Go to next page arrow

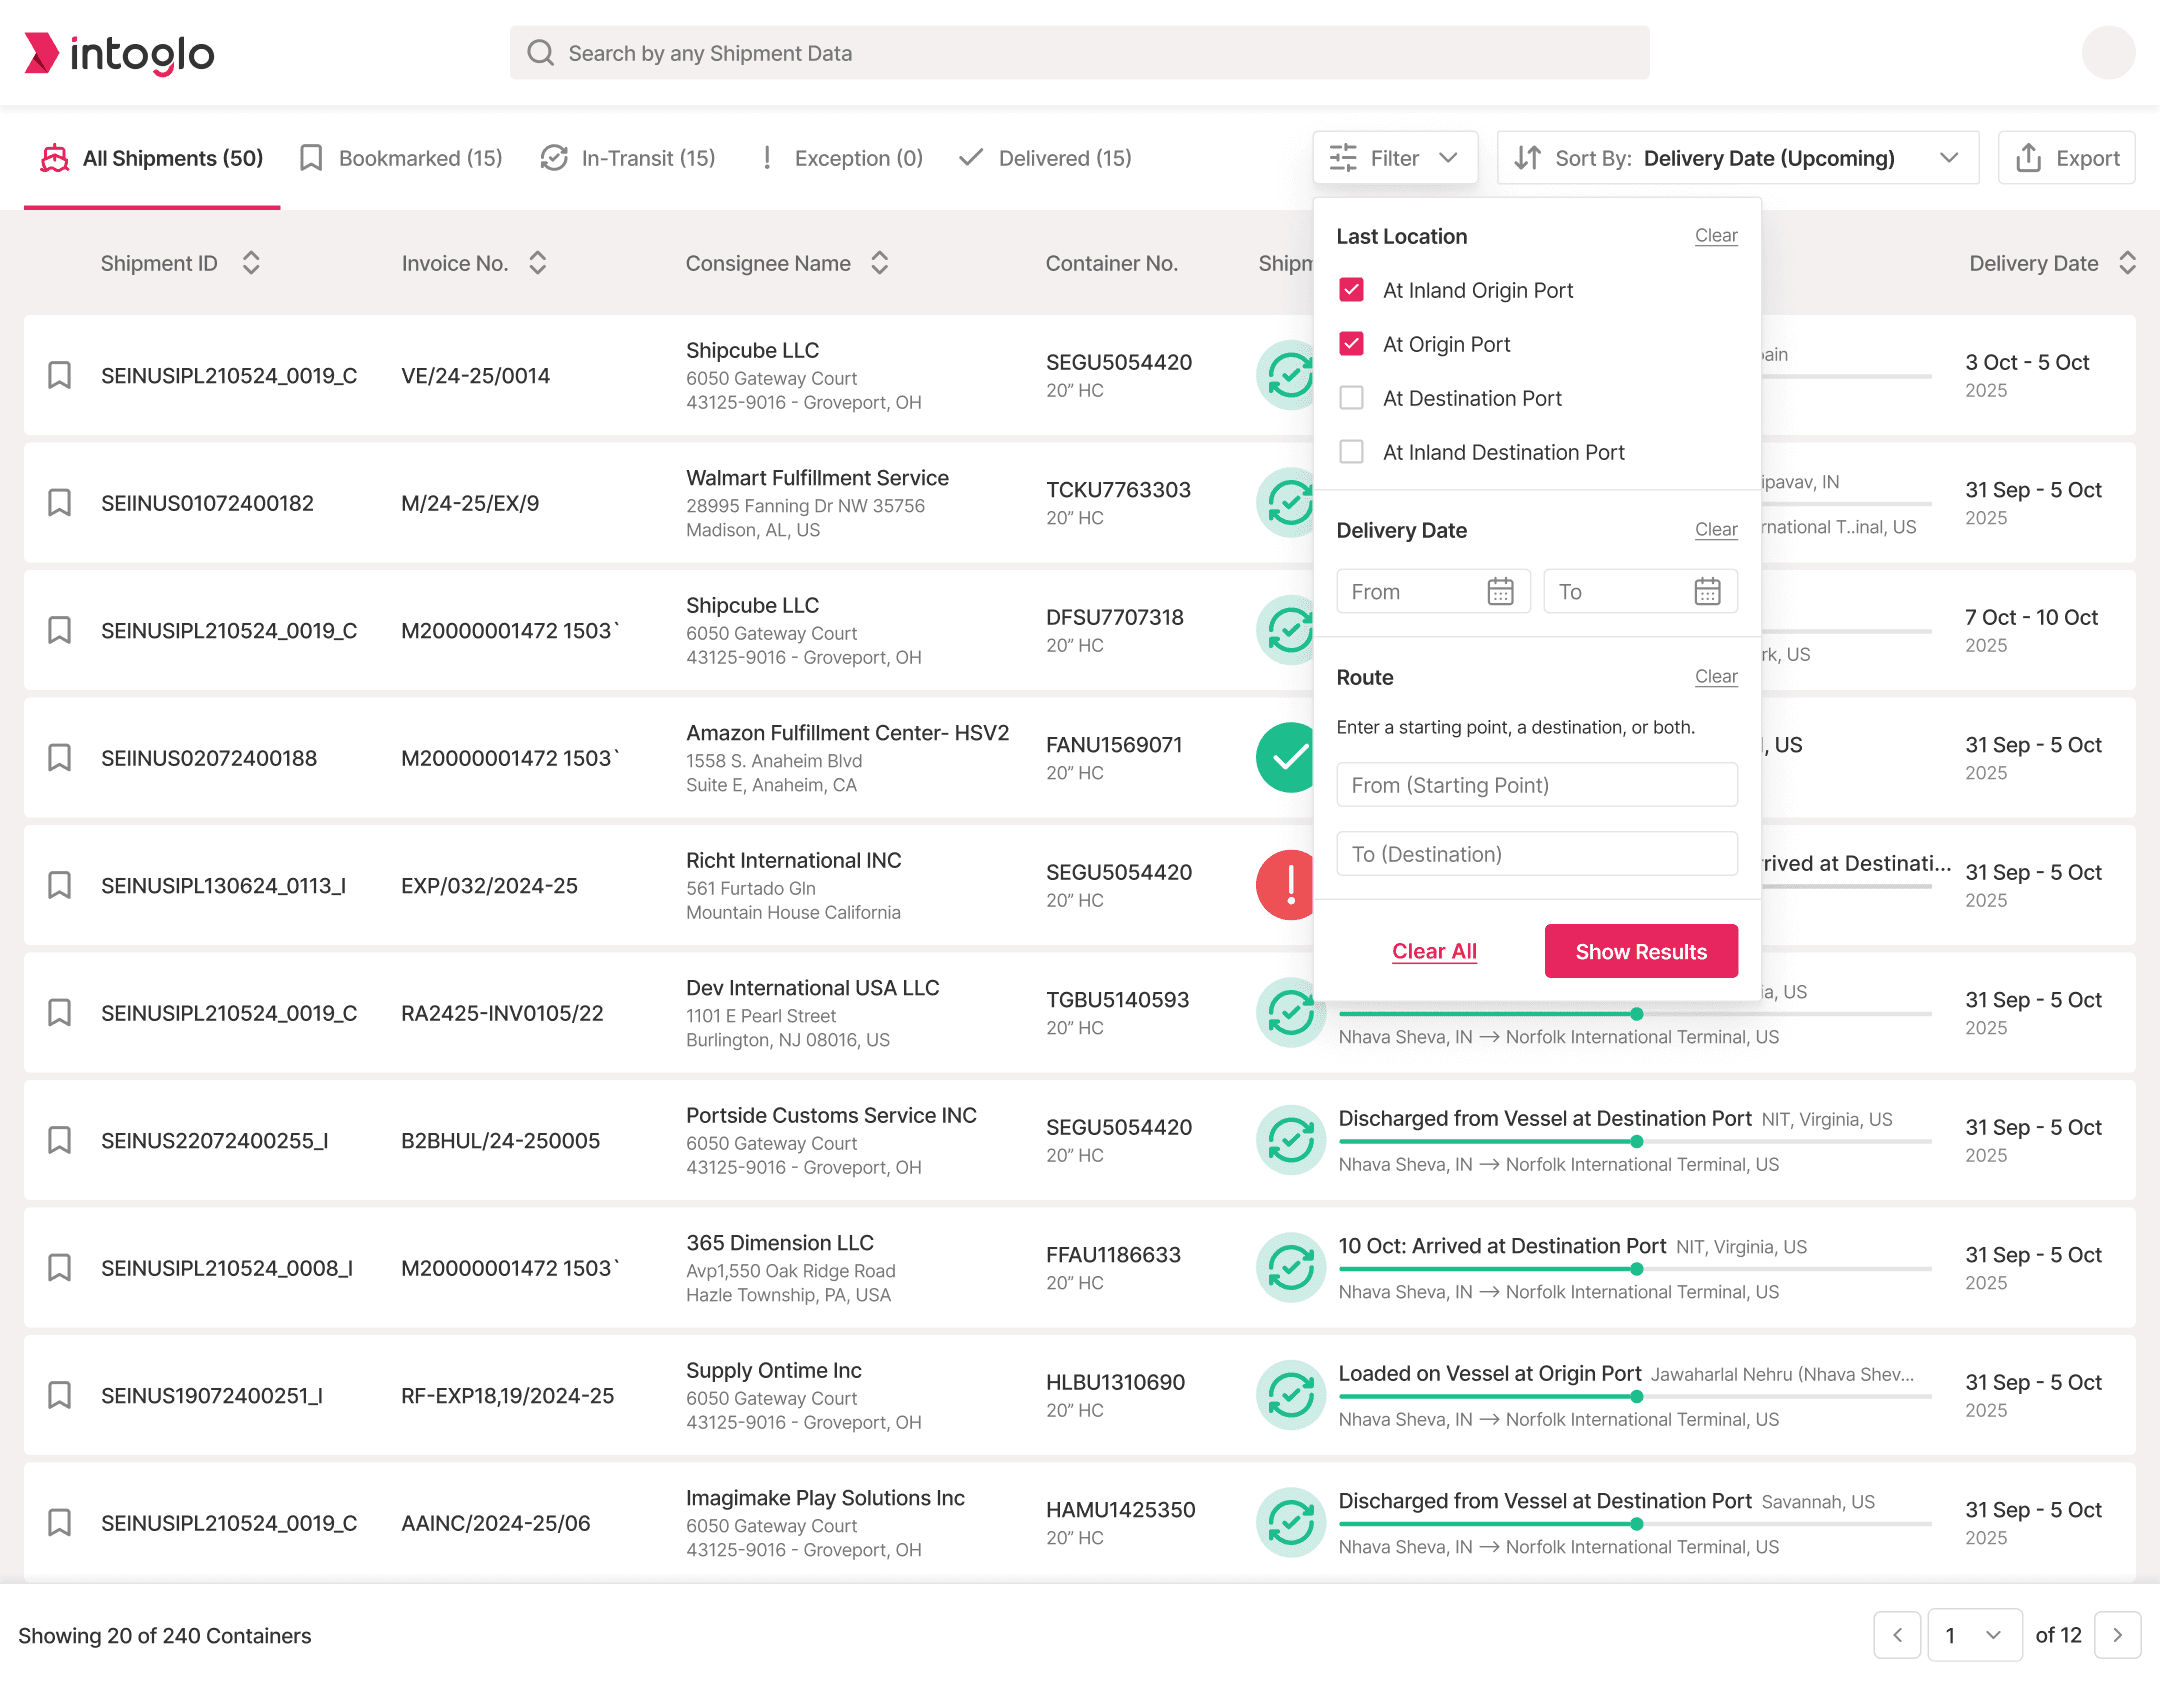pyautogui.click(x=2117, y=1635)
